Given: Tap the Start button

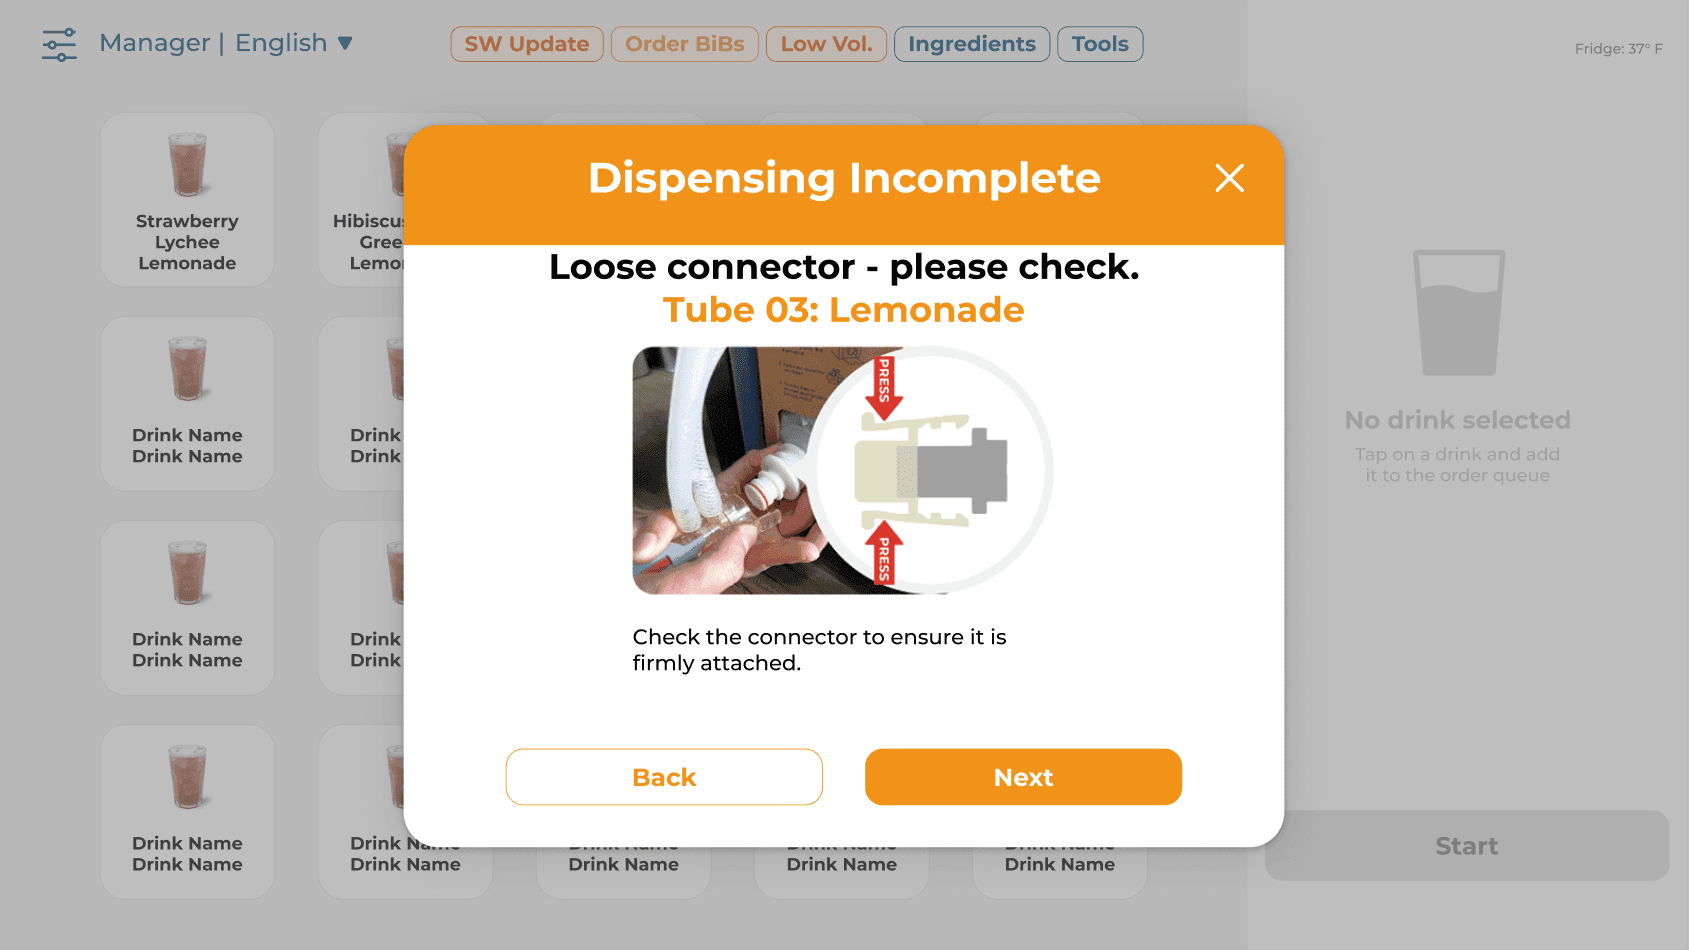Looking at the screenshot, I should pos(1466,846).
